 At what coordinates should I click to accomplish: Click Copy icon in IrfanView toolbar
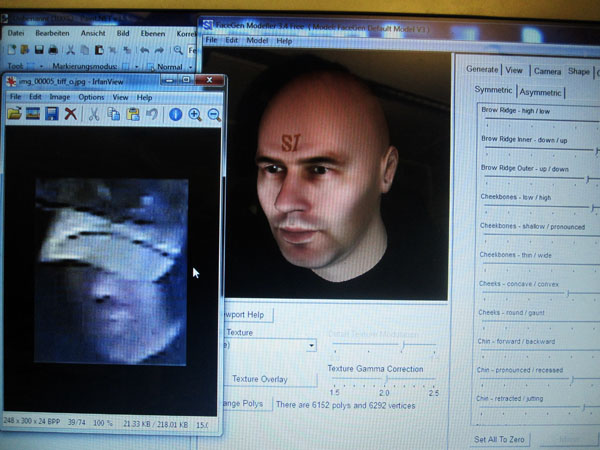point(114,114)
